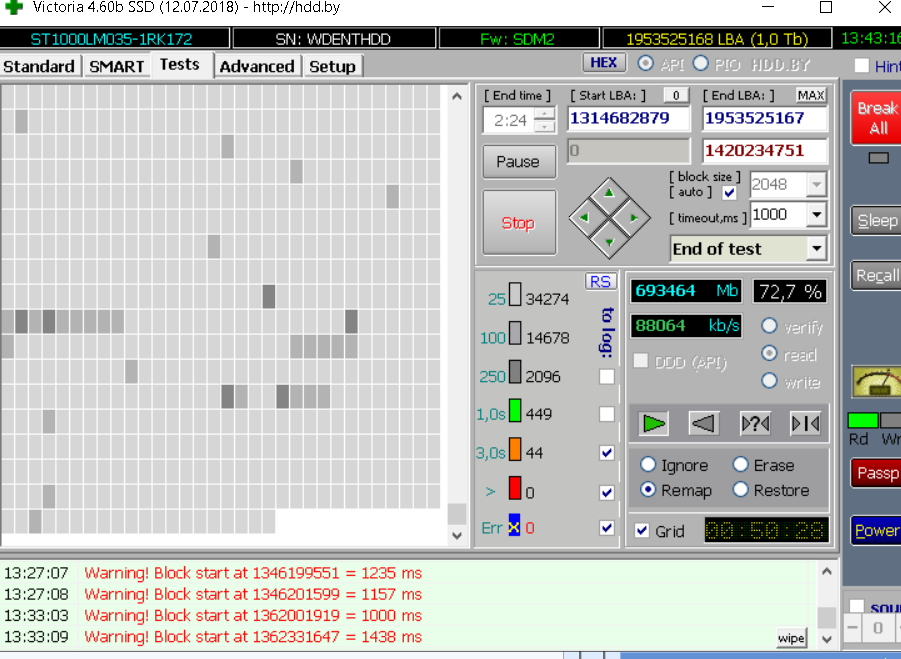Select the Restore radio option
The height and width of the screenshot is (659, 901).
(x=741, y=489)
